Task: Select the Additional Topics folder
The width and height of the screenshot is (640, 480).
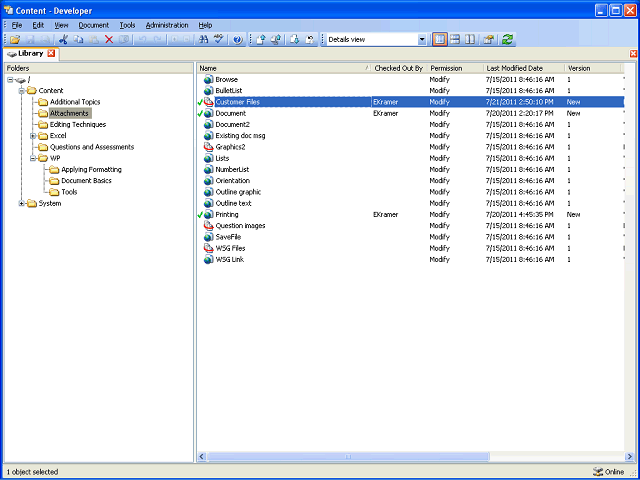Action: coord(75,102)
